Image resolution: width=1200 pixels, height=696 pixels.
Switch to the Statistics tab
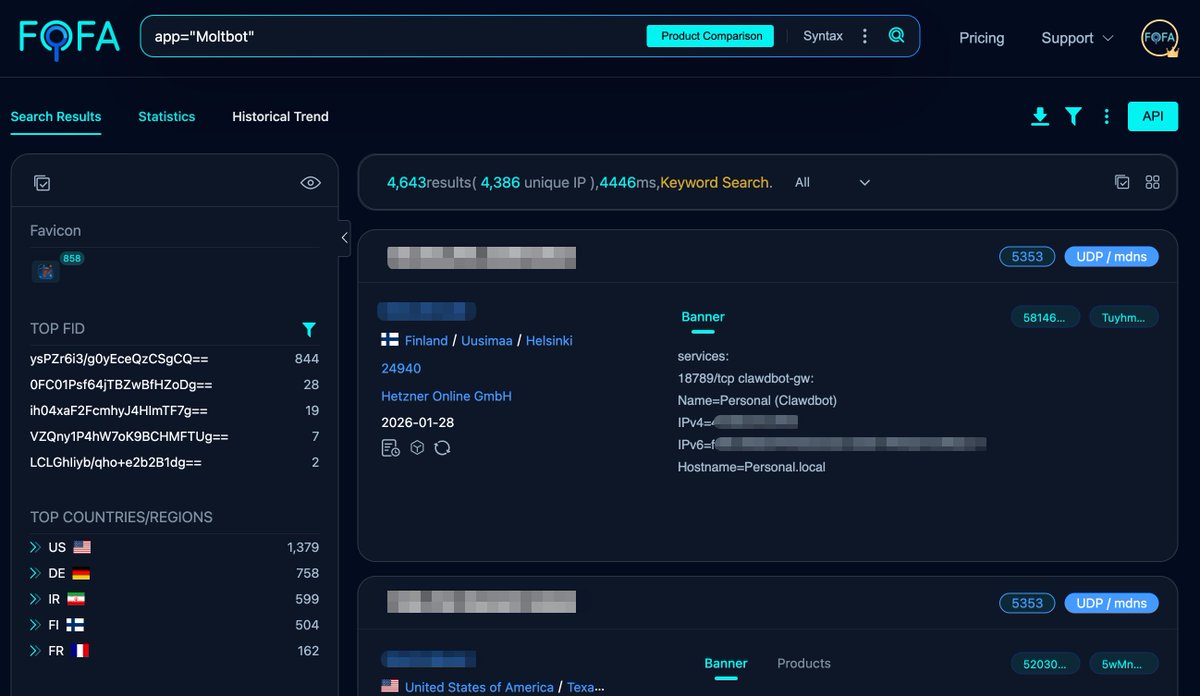pyautogui.click(x=167, y=117)
